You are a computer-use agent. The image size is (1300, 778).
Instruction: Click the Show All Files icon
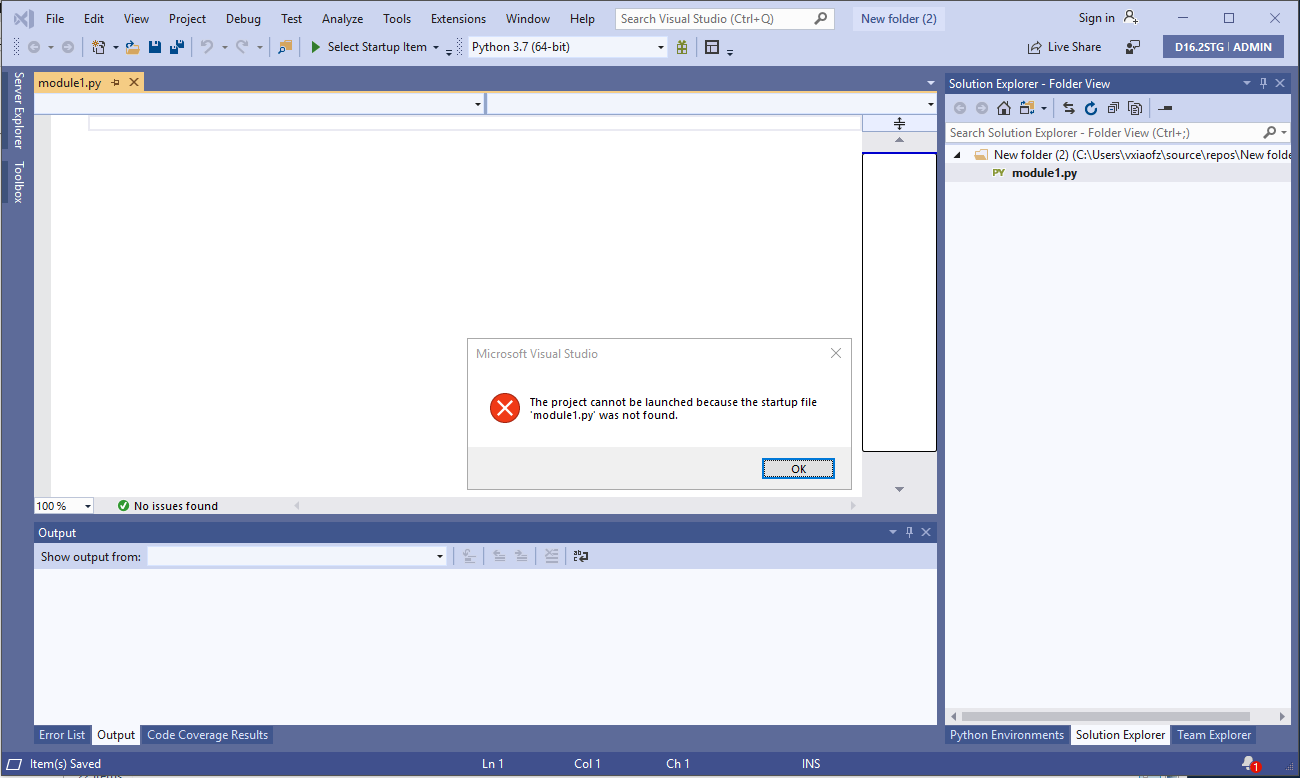(1135, 108)
